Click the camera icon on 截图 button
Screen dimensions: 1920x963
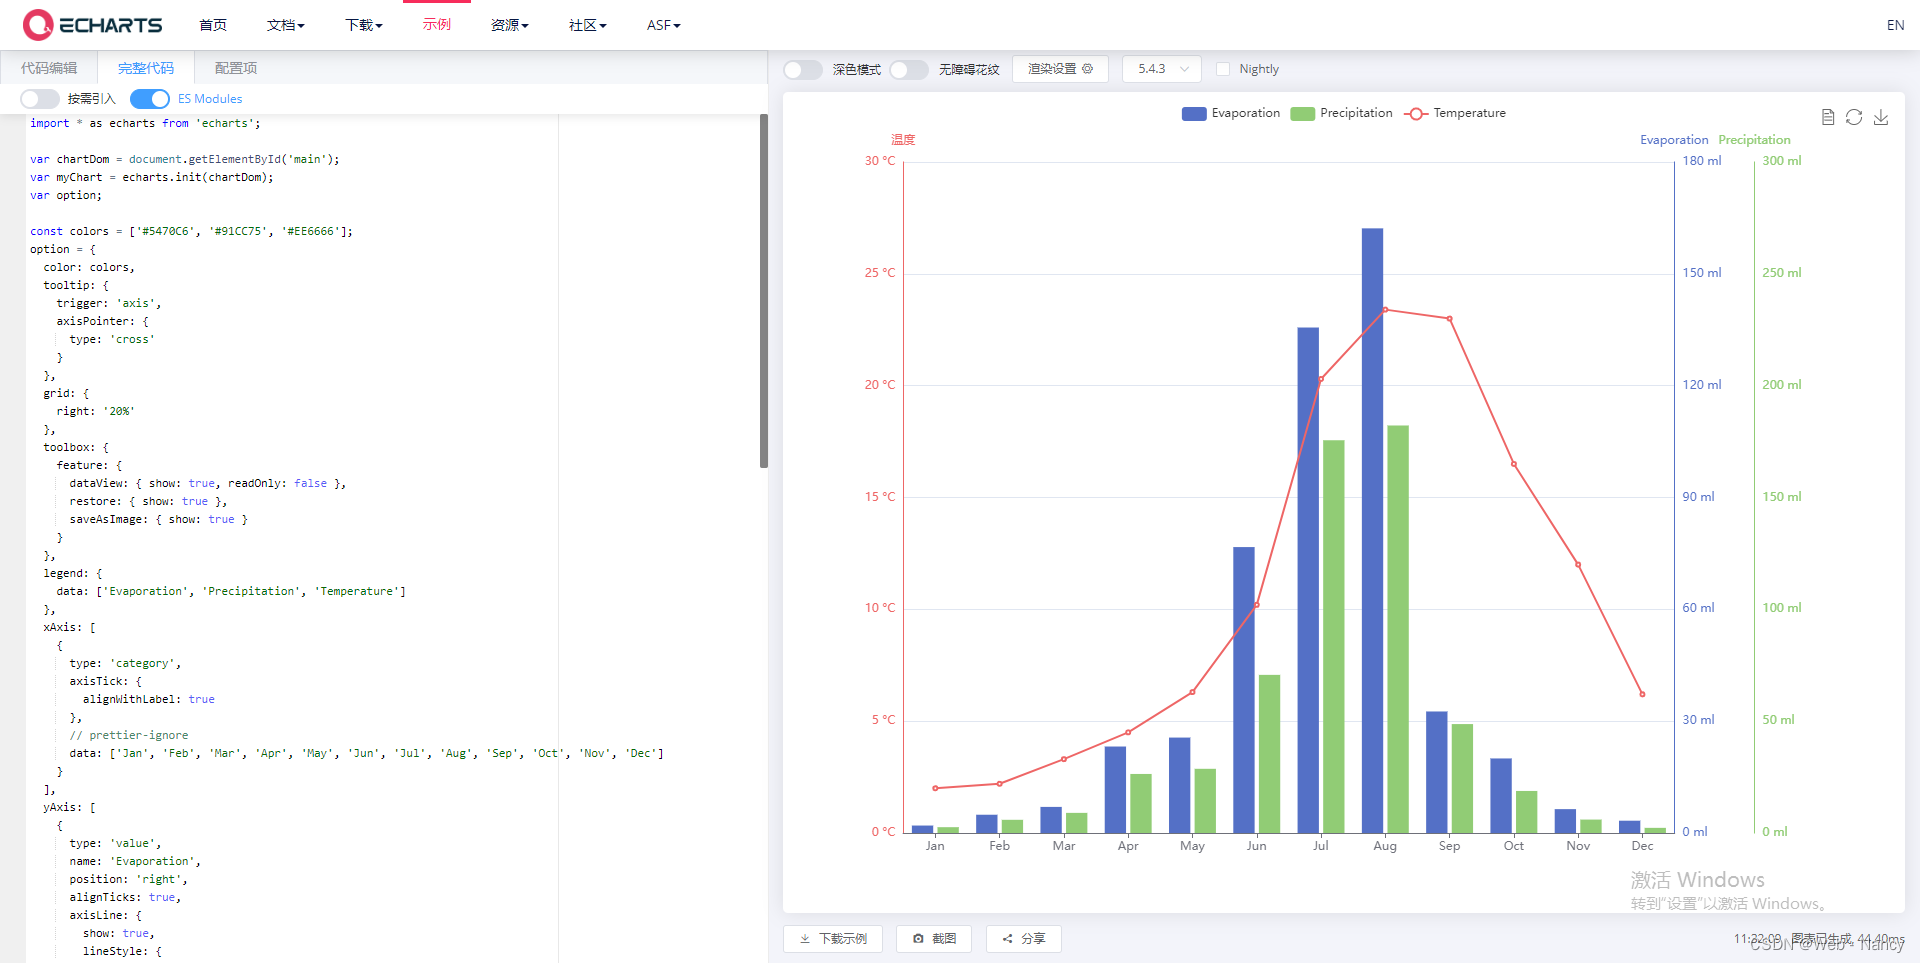[919, 939]
